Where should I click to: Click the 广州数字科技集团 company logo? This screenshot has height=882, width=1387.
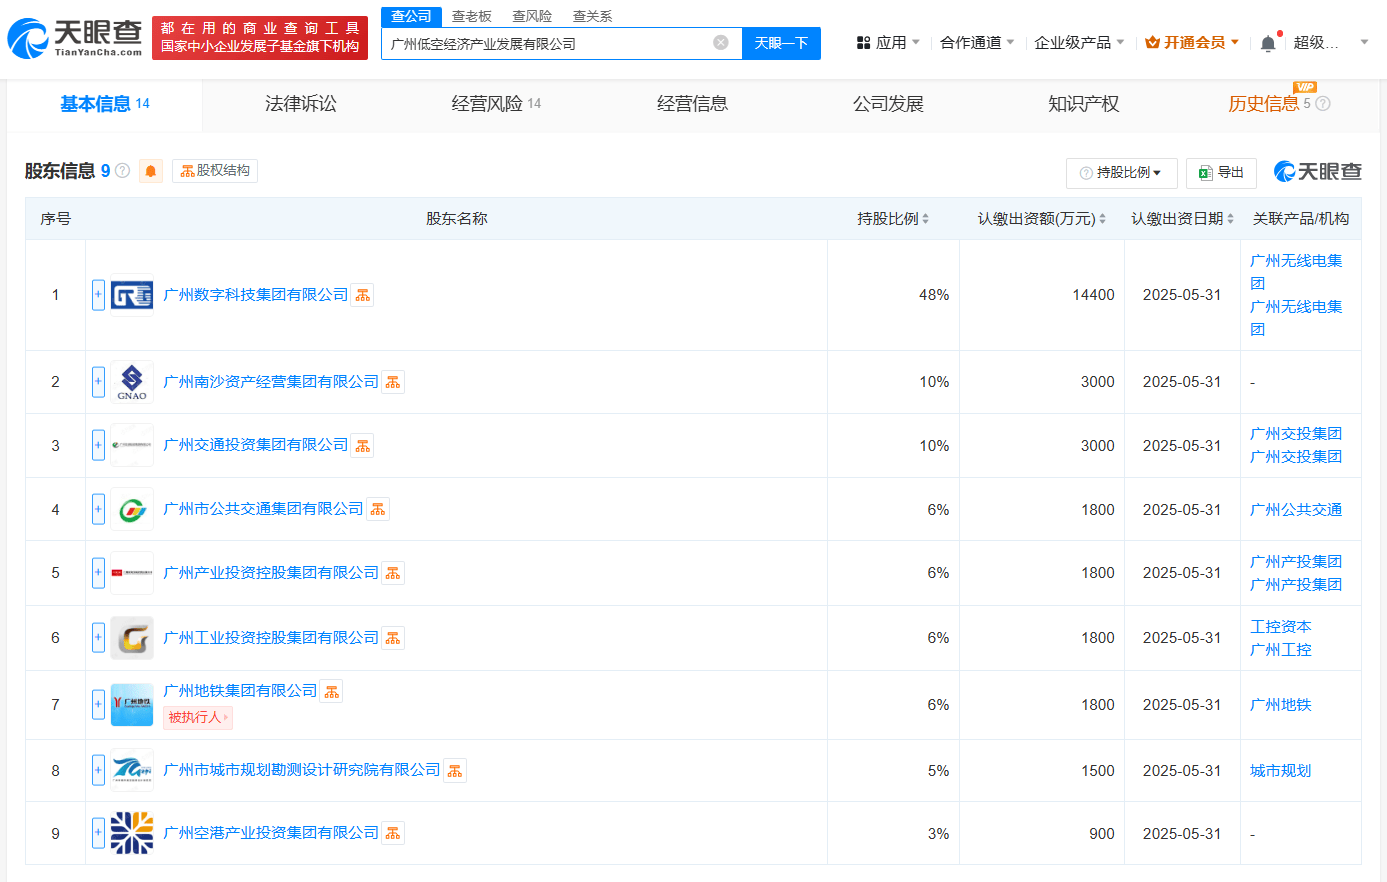tap(132, 295)
